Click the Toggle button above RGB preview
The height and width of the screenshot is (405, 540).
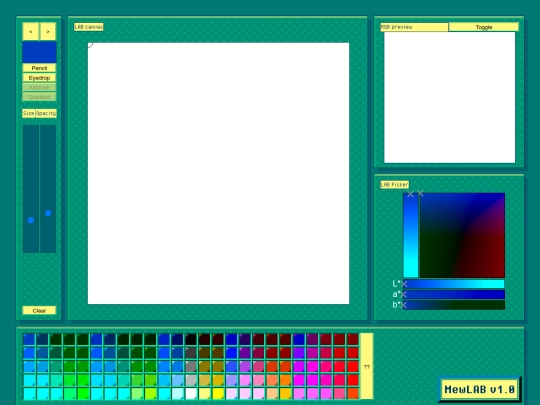(484, 27)
